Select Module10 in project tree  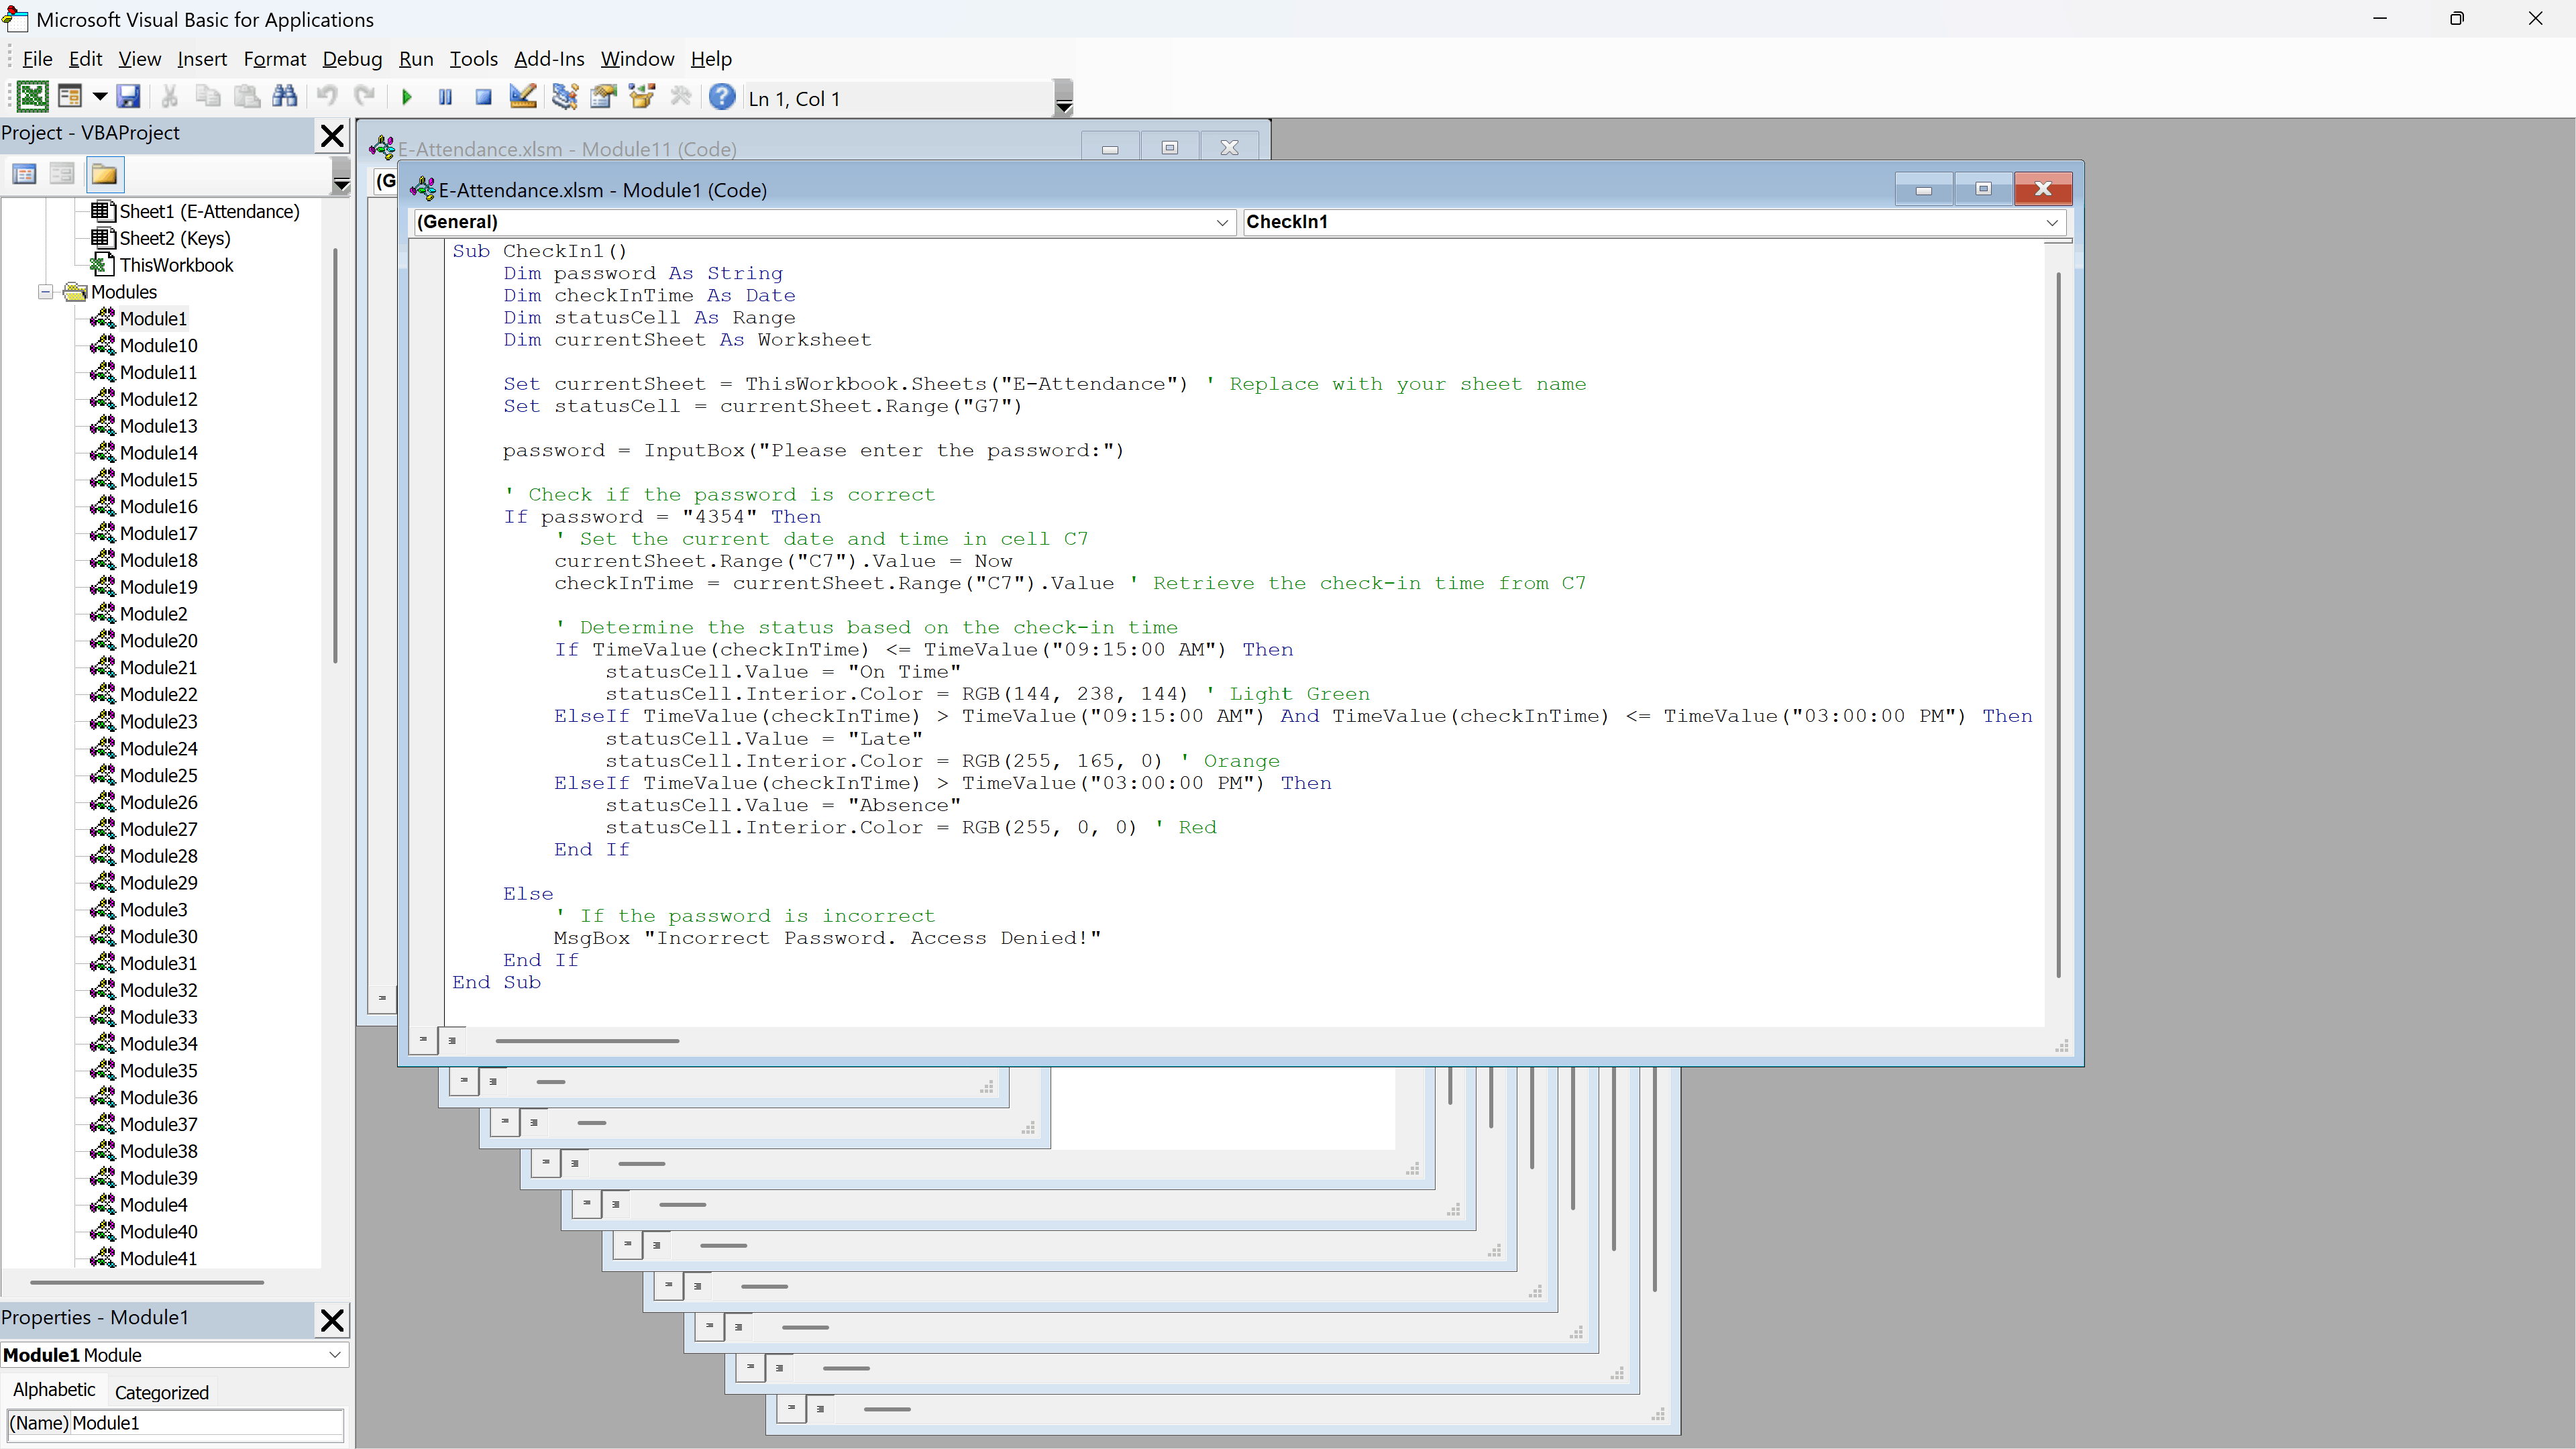coord(158,346)
